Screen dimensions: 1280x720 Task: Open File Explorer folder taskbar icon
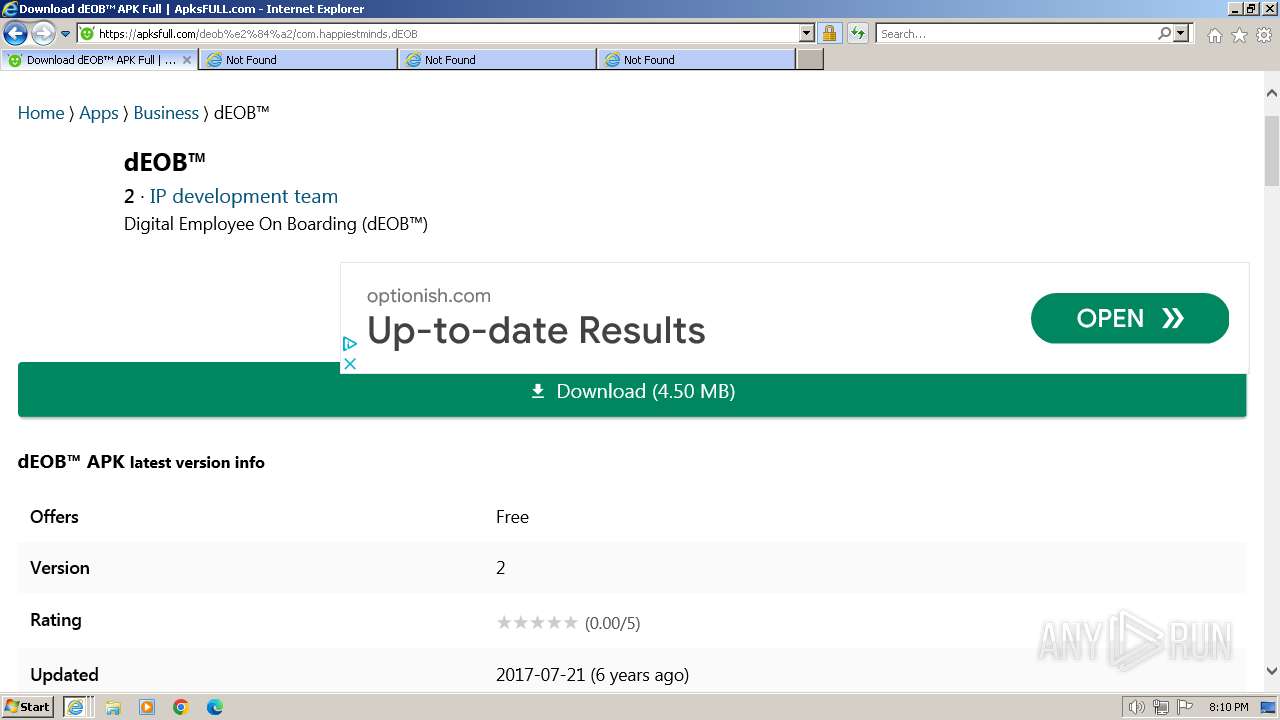(x=113, y=707)
